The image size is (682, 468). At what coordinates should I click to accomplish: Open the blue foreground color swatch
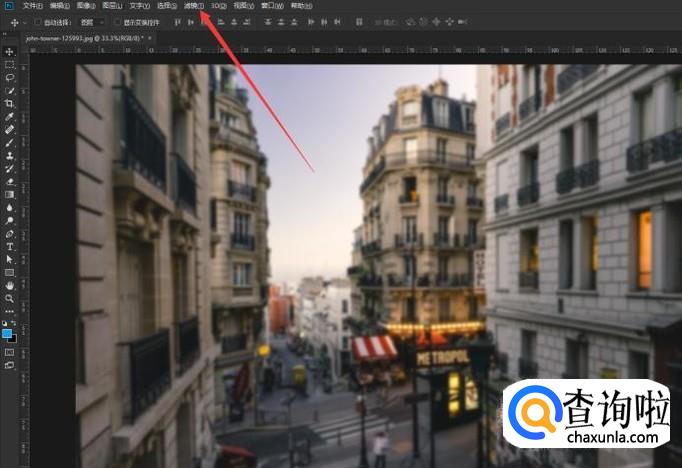click(7, 334)
